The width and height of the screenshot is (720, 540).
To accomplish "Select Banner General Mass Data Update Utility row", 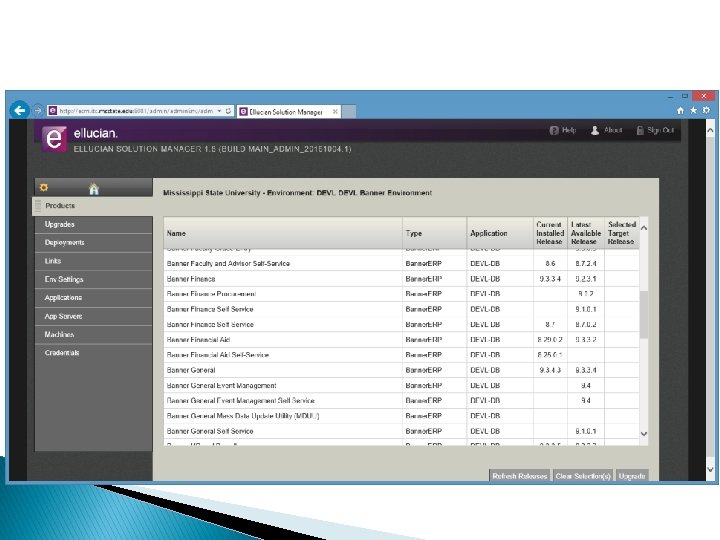I will (x=401, y=416).
